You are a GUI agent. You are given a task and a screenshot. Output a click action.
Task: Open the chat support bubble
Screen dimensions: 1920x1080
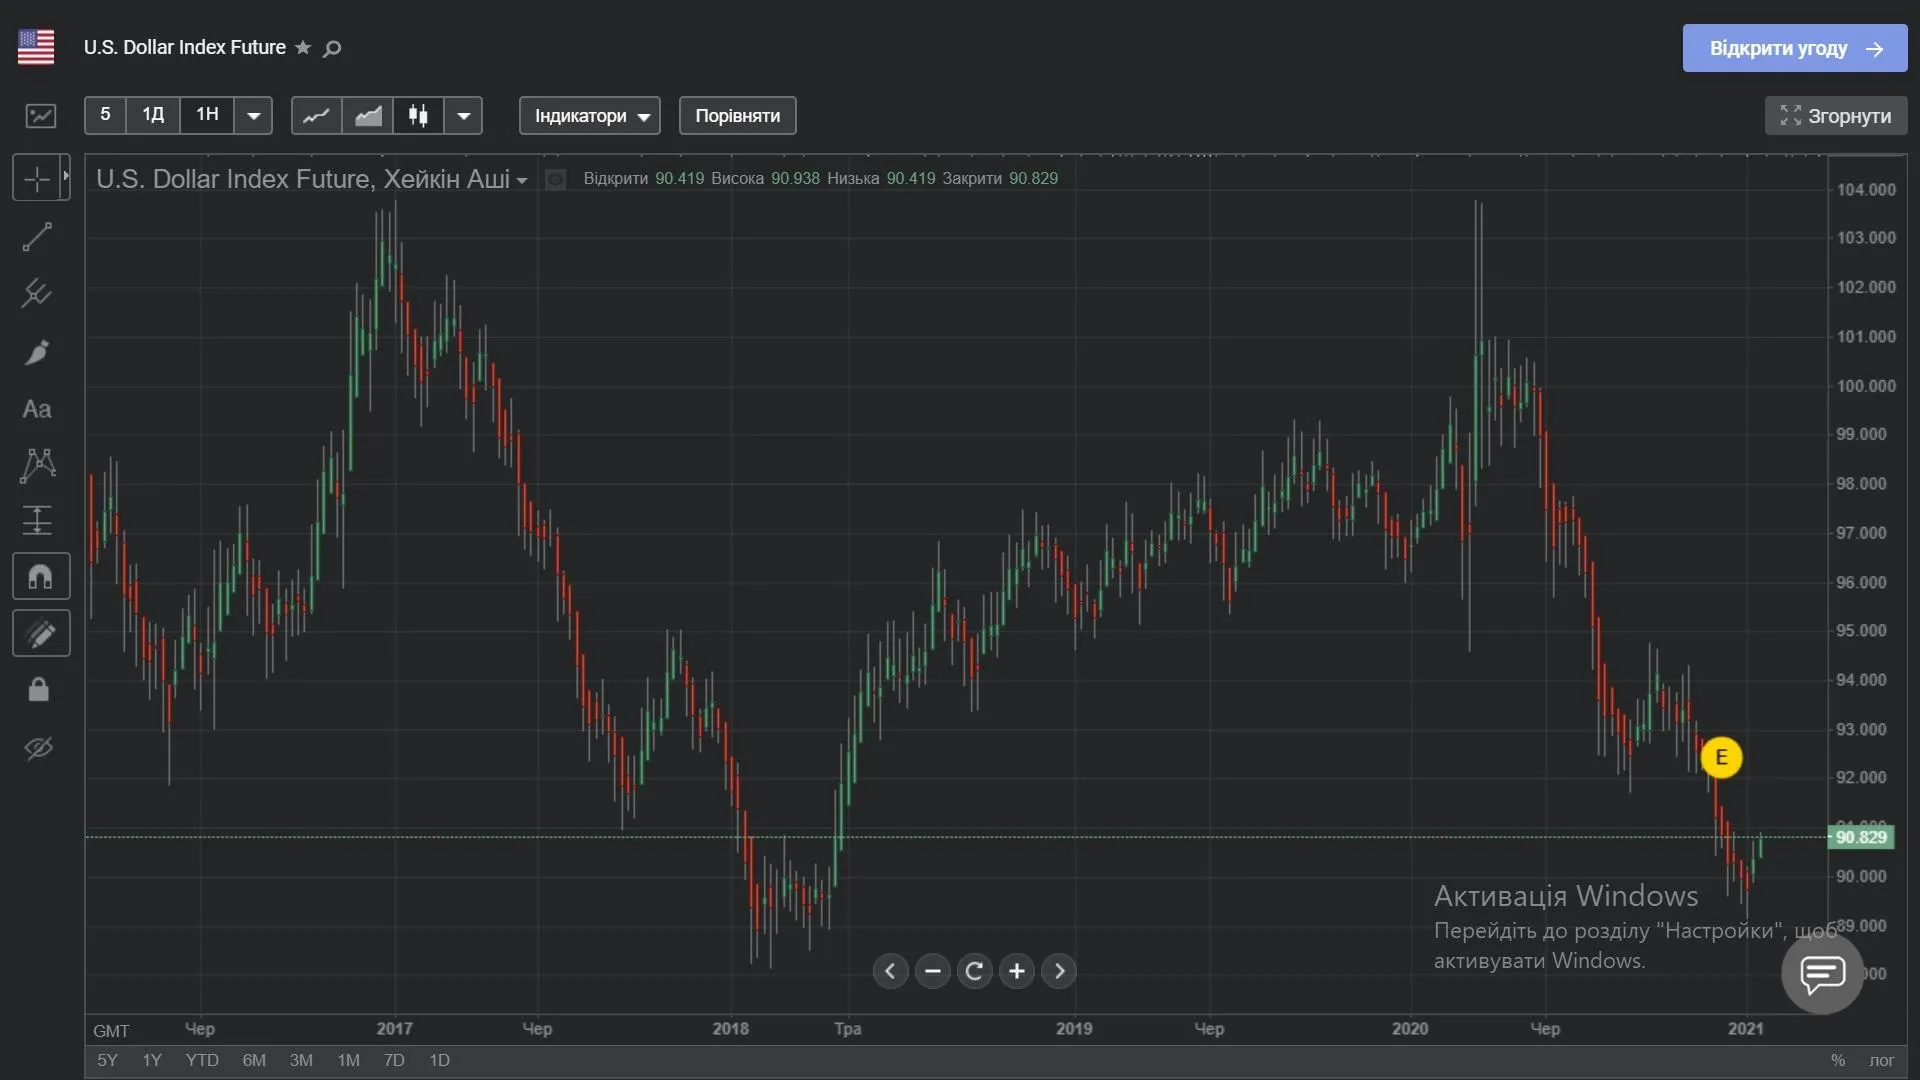tap(1822, 973)
